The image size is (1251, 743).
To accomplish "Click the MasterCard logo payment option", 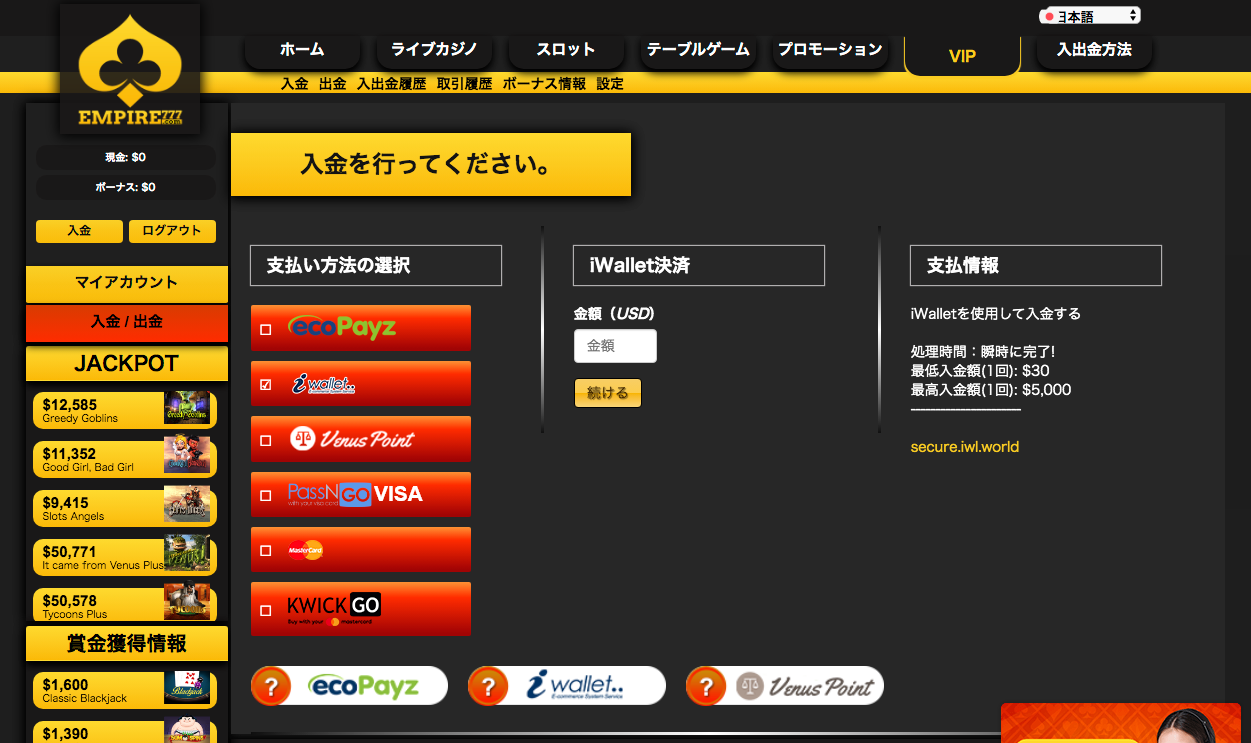I will tap(305, 550).
